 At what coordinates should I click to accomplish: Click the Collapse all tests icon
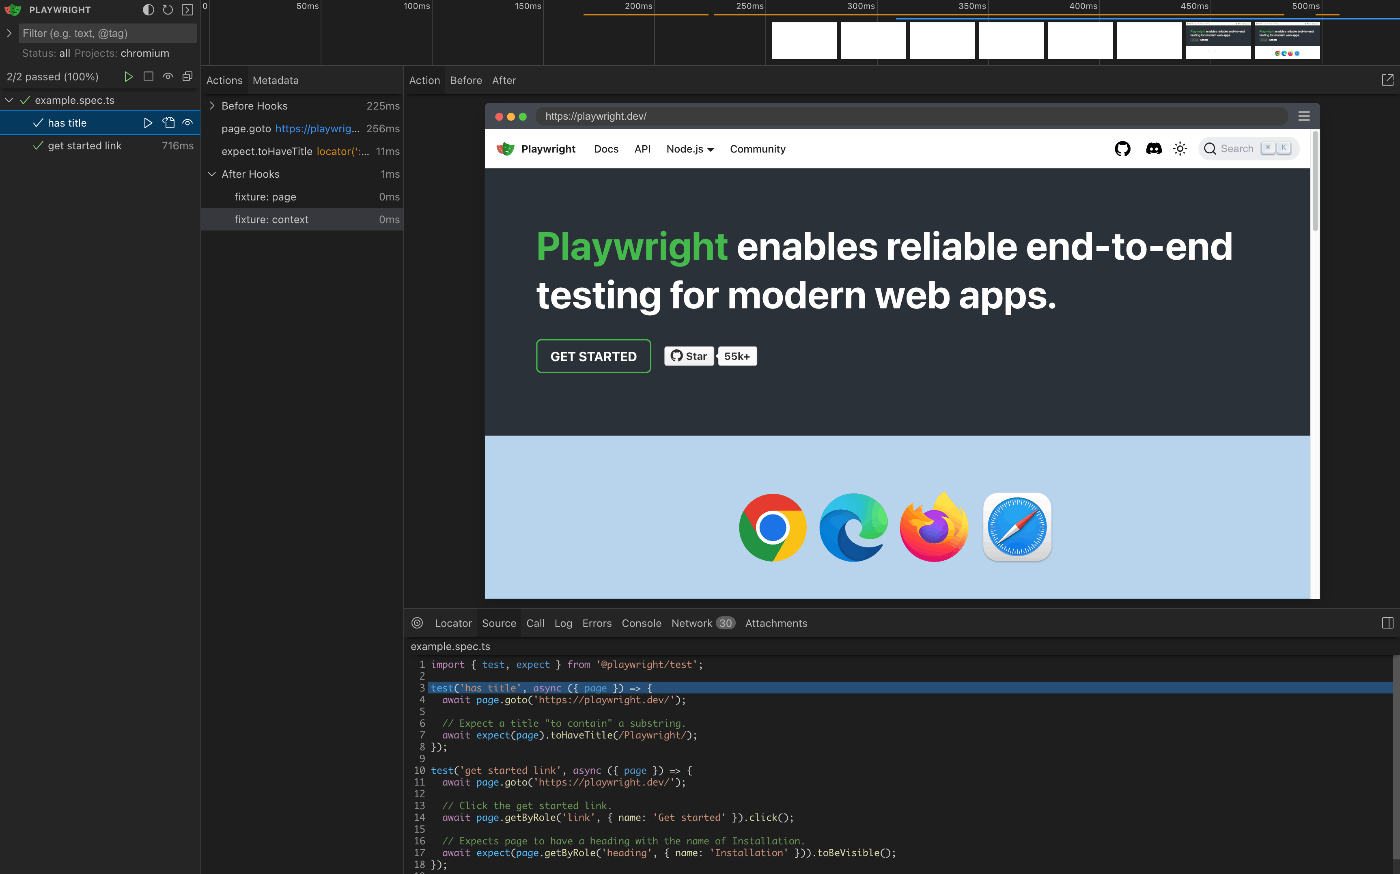point(187,76)
